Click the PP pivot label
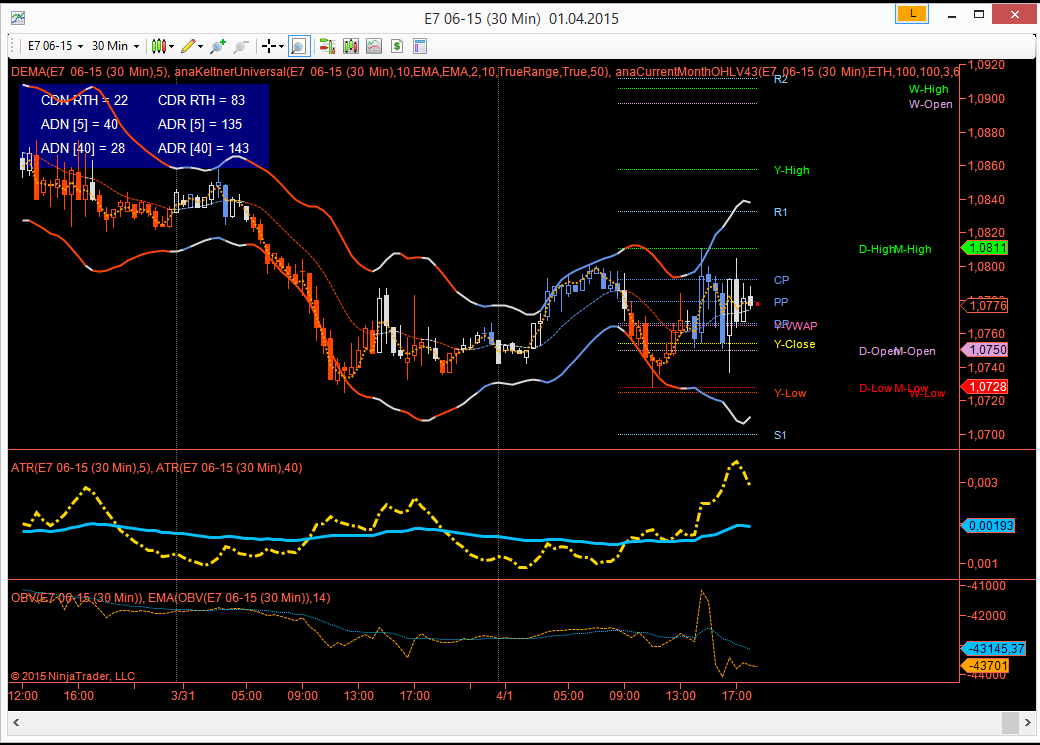Viewport: 1040px width, 745px height. click(x=781, y=302)
